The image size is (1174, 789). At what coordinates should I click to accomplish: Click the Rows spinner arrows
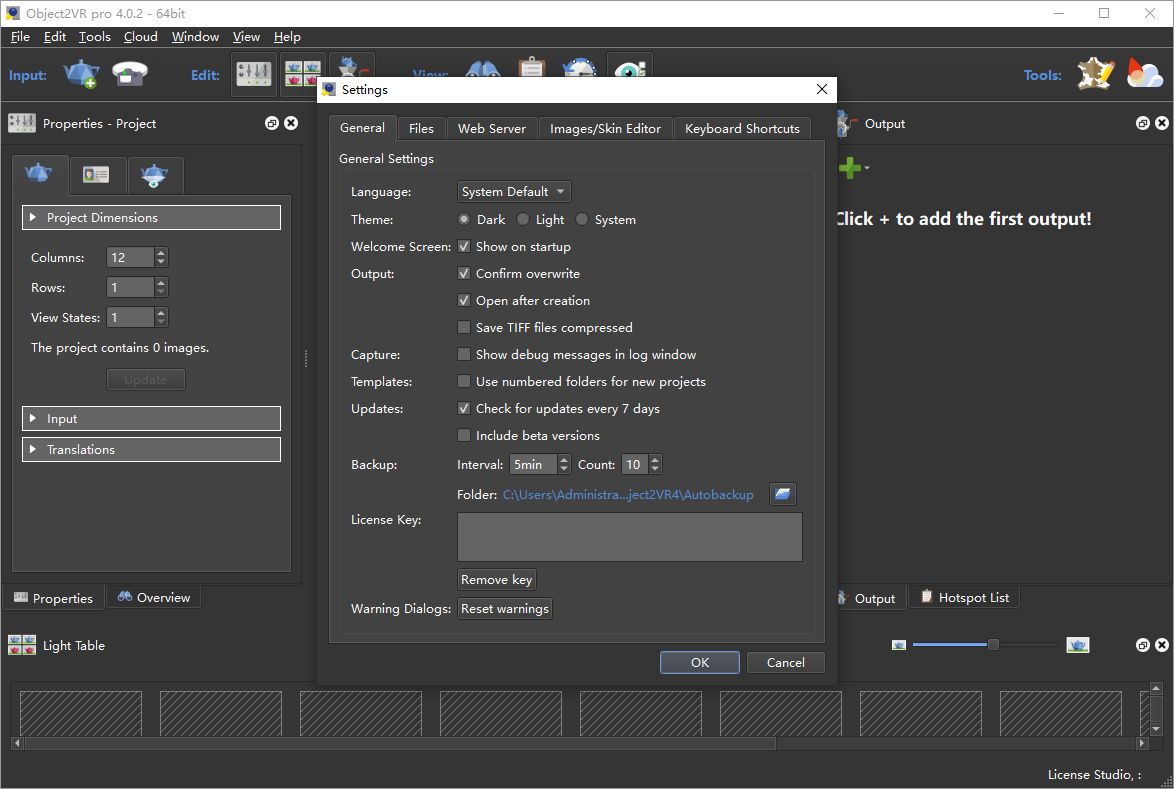pyautogui.click(x=161, y=287)
